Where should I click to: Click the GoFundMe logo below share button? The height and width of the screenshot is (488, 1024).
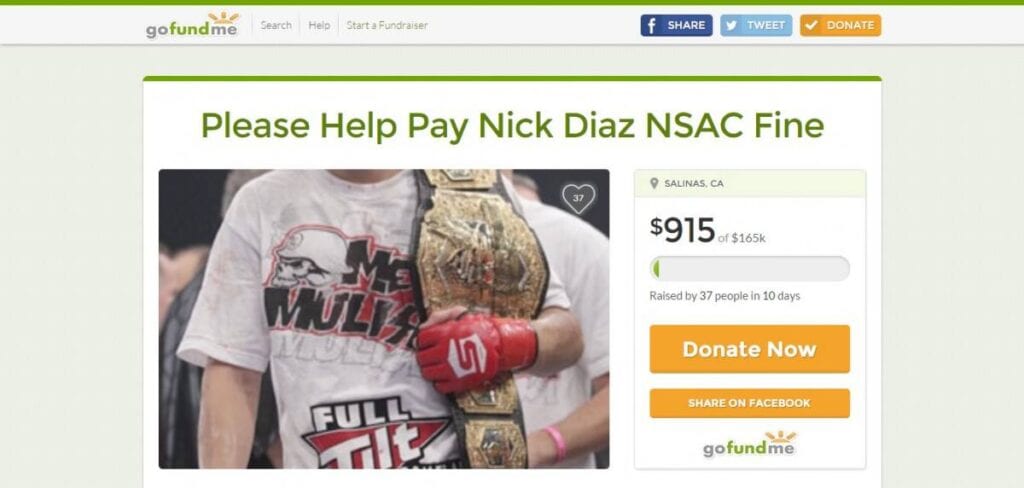[x=749, y=444]
